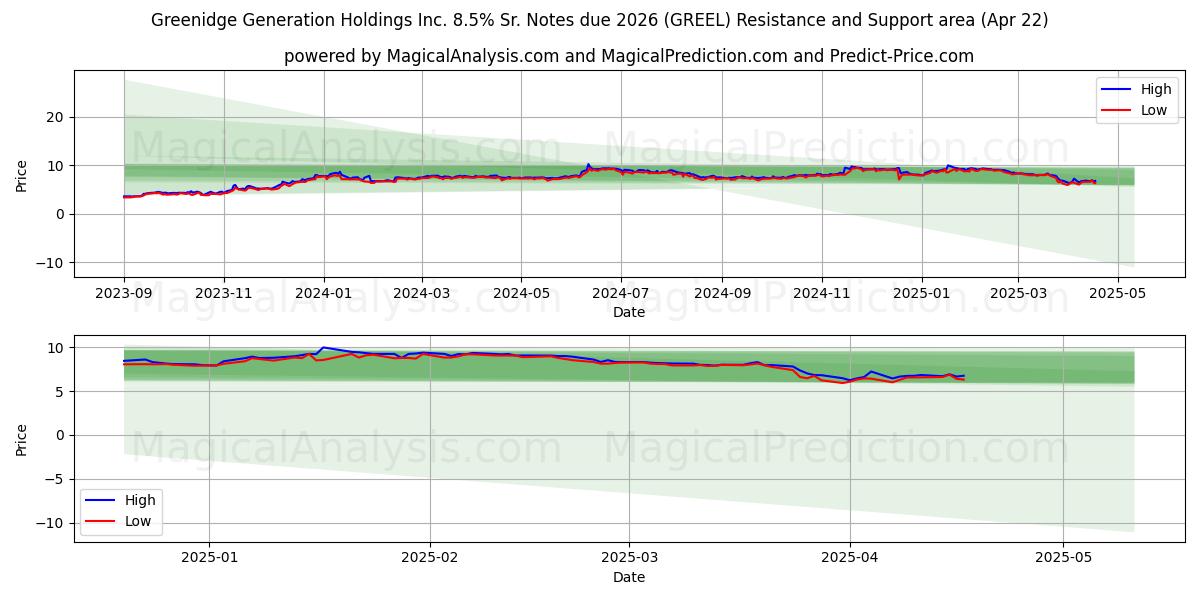Viewport: 1200px width, 600px height.
Task: Click the 2024-03 tick label
Action: (x=422, y=294)
